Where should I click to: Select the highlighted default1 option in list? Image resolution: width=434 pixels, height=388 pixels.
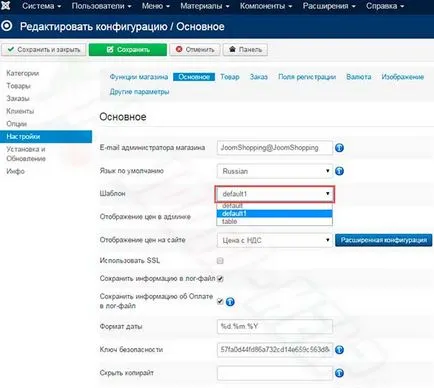tap(274, 214)
